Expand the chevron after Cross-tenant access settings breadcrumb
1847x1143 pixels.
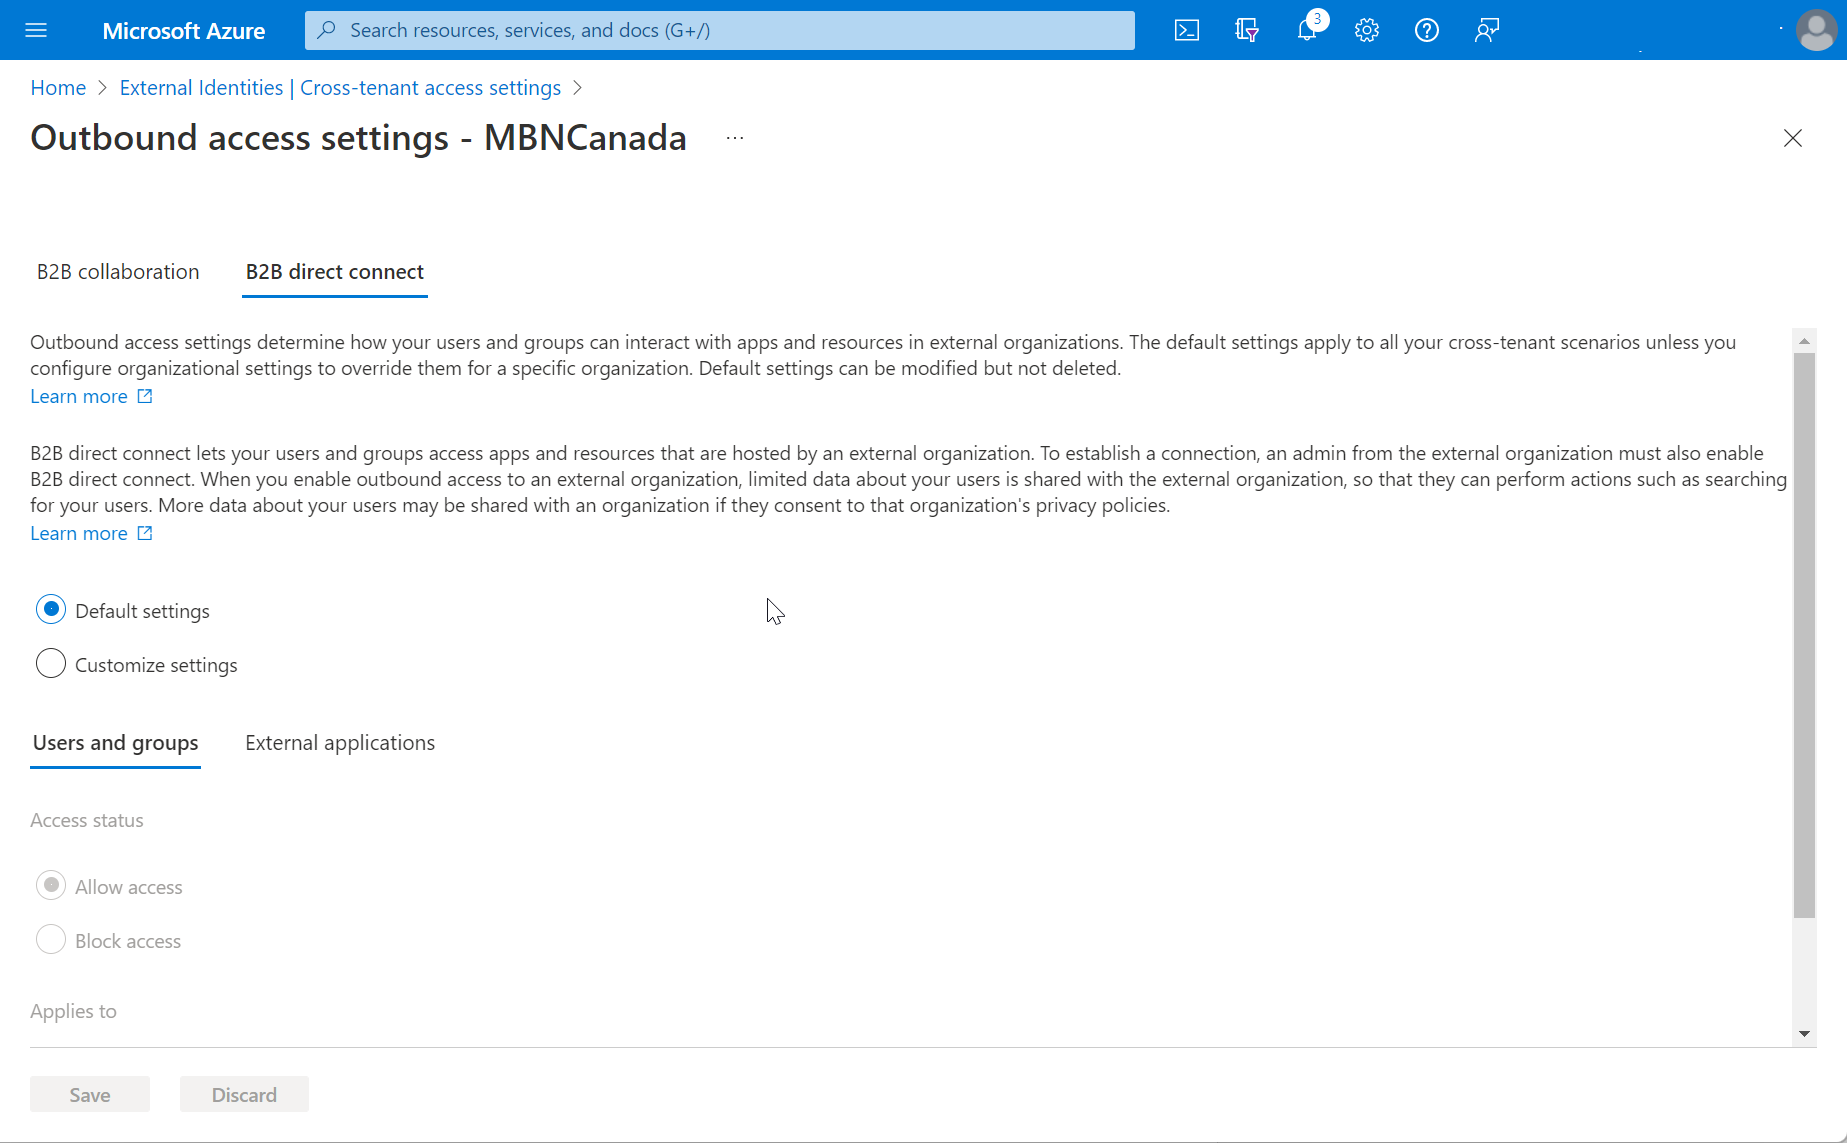pyautogui.click(x=577, y=88)
